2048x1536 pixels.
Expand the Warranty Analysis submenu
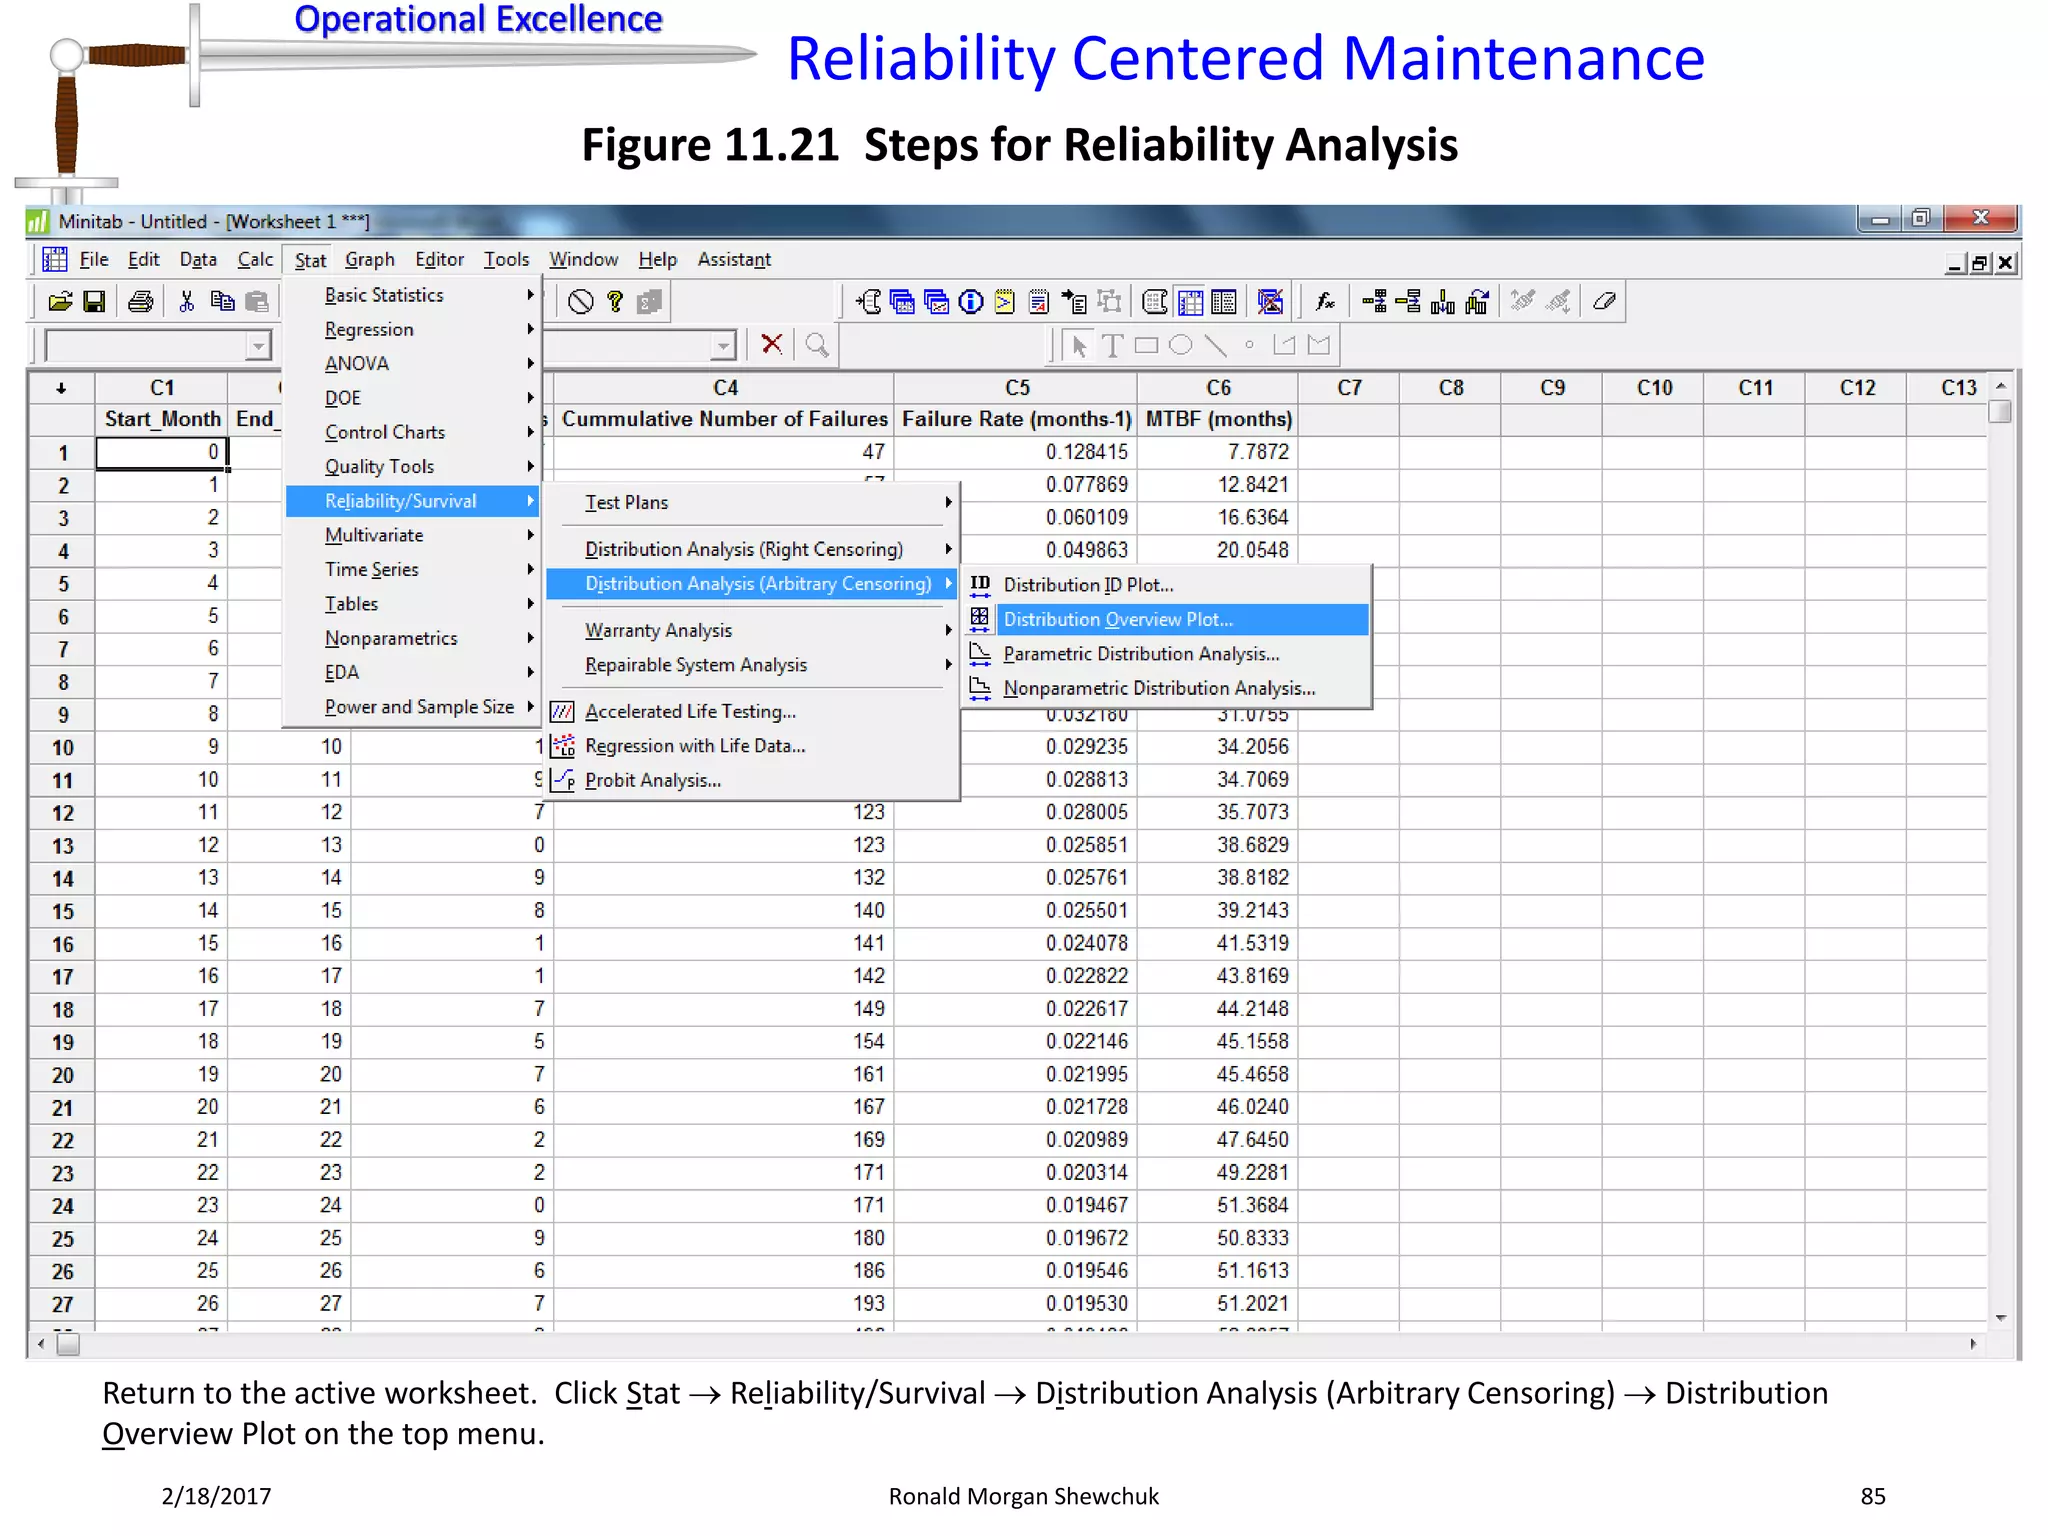753,631
